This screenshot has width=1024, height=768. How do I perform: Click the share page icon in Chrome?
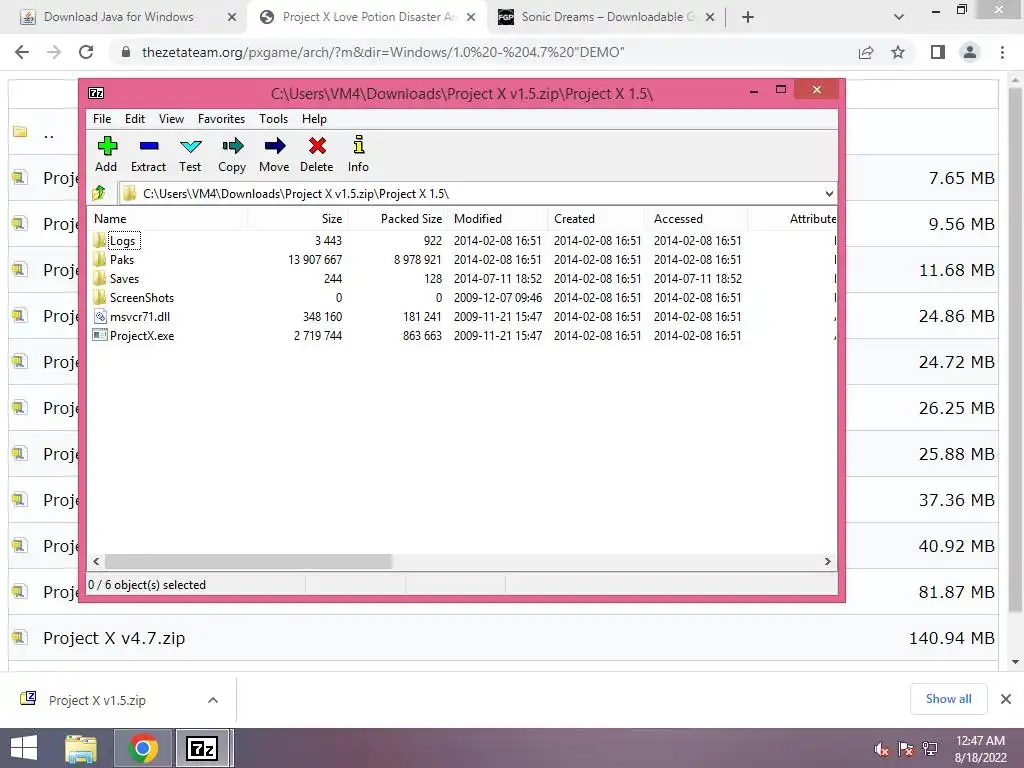[866, 52]
